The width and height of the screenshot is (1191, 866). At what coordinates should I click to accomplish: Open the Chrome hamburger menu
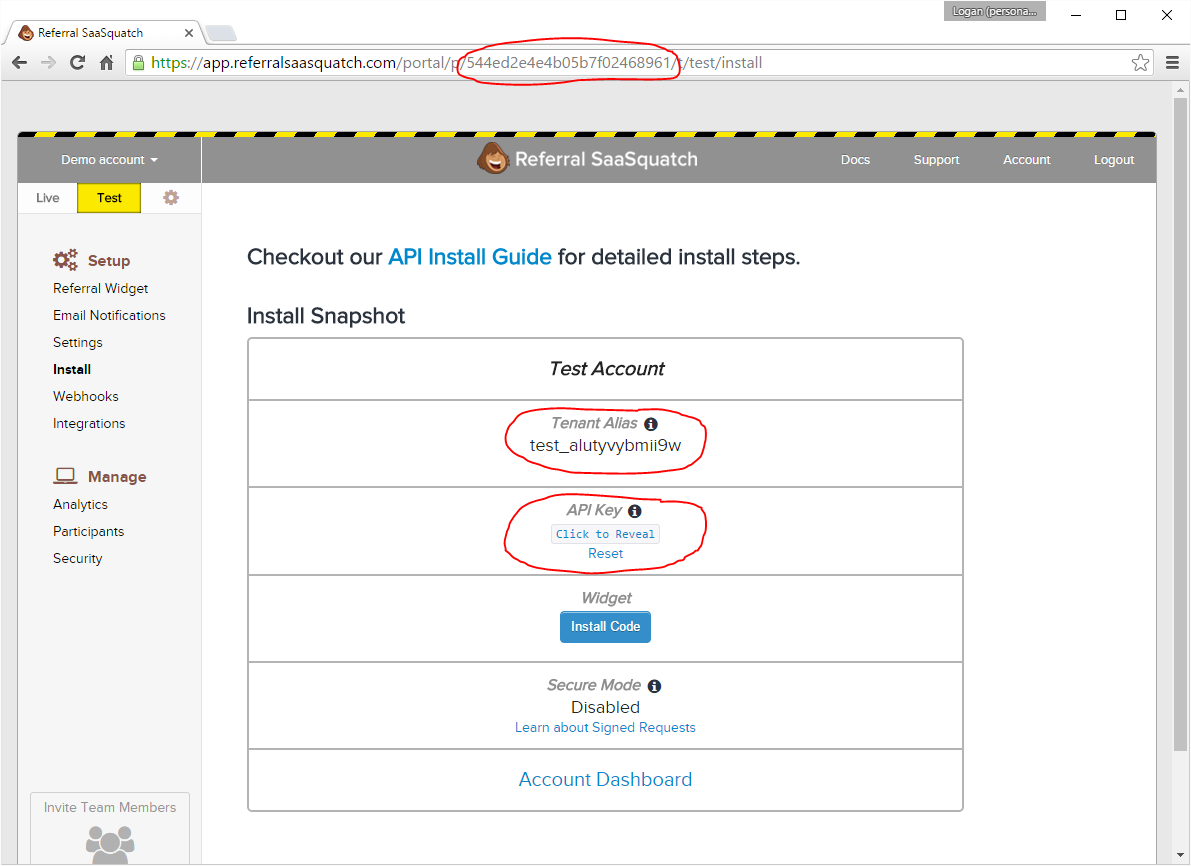coord(1172,63)
